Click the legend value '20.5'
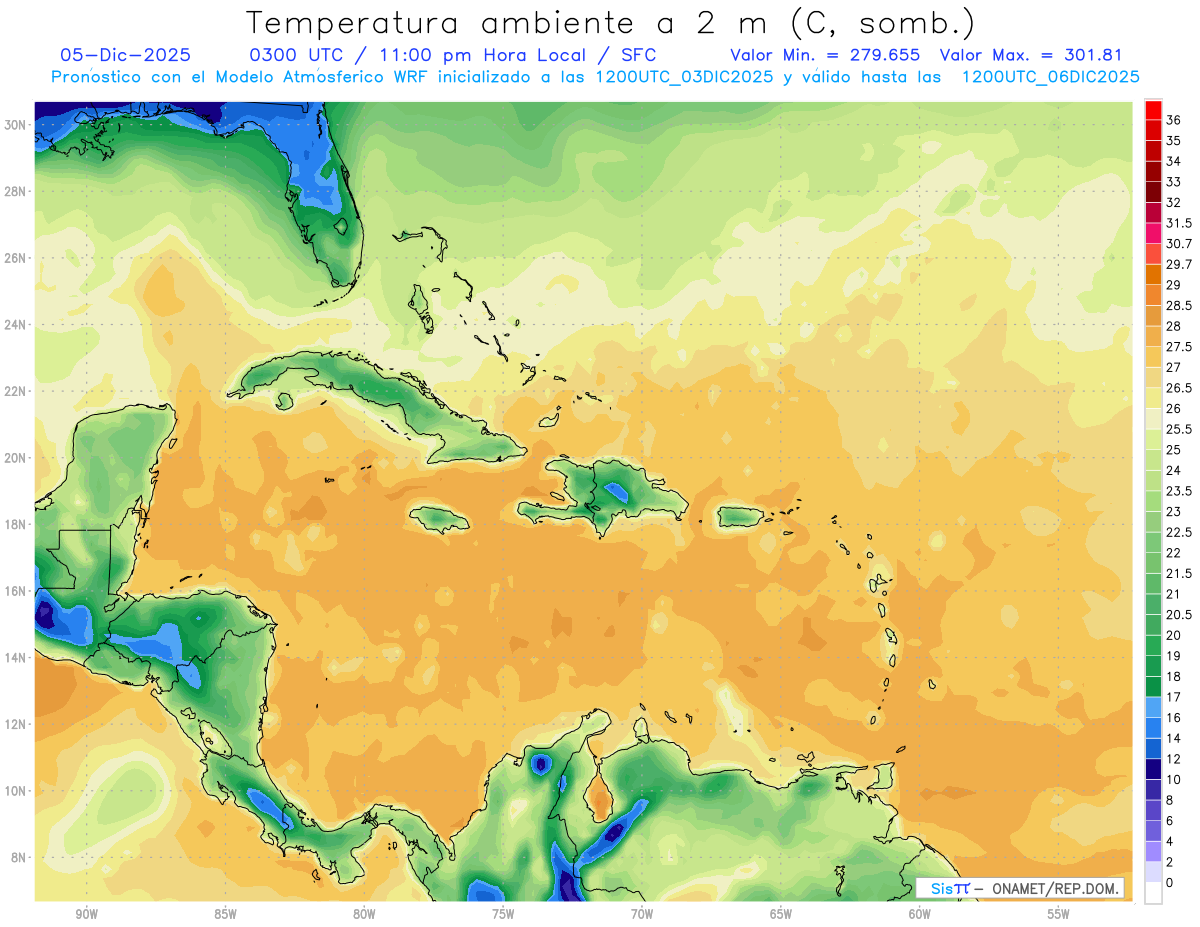The image size is (1200, 927). 1179,615
